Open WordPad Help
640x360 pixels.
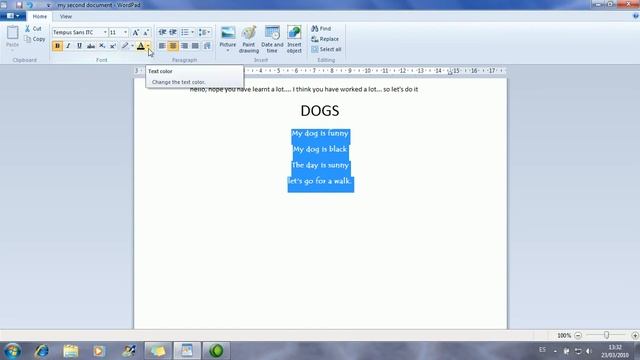pos(636,16)
